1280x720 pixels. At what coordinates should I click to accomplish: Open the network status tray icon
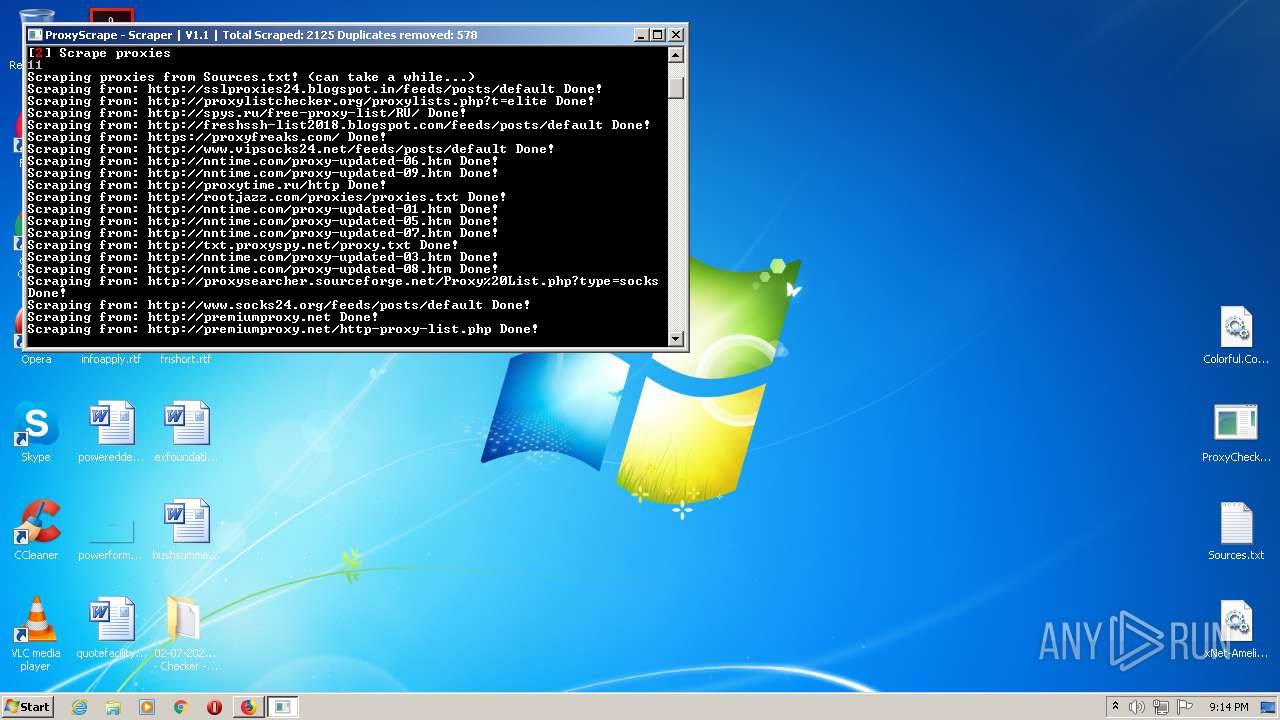point(1161,707)
